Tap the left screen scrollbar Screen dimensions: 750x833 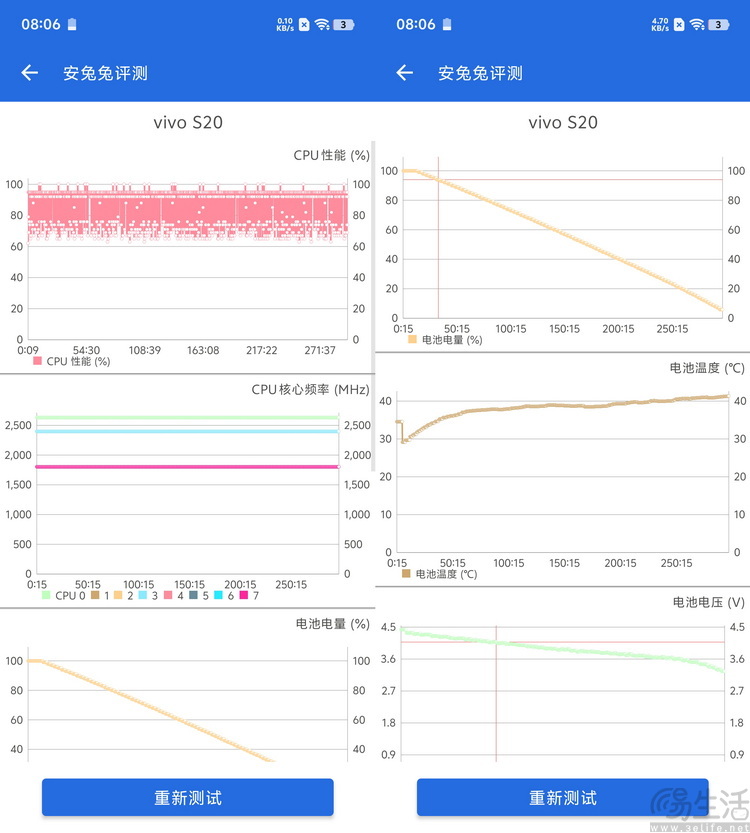click(373, 305)
